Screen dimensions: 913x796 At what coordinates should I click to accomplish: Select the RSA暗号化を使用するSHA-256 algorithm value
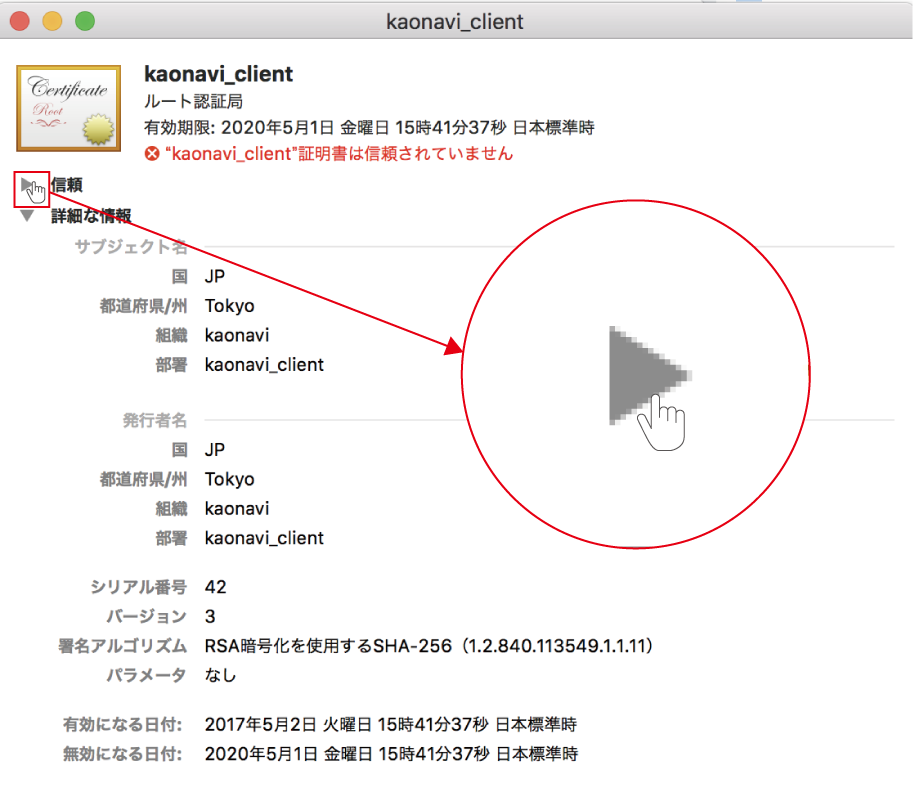[429, 646]
